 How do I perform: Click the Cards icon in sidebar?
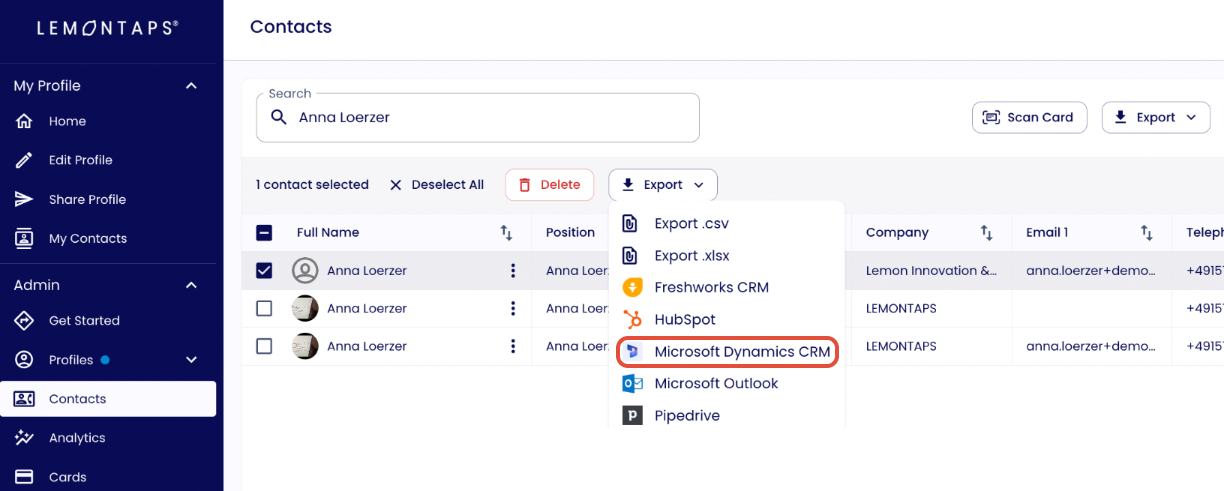click(x=24, y=477)
